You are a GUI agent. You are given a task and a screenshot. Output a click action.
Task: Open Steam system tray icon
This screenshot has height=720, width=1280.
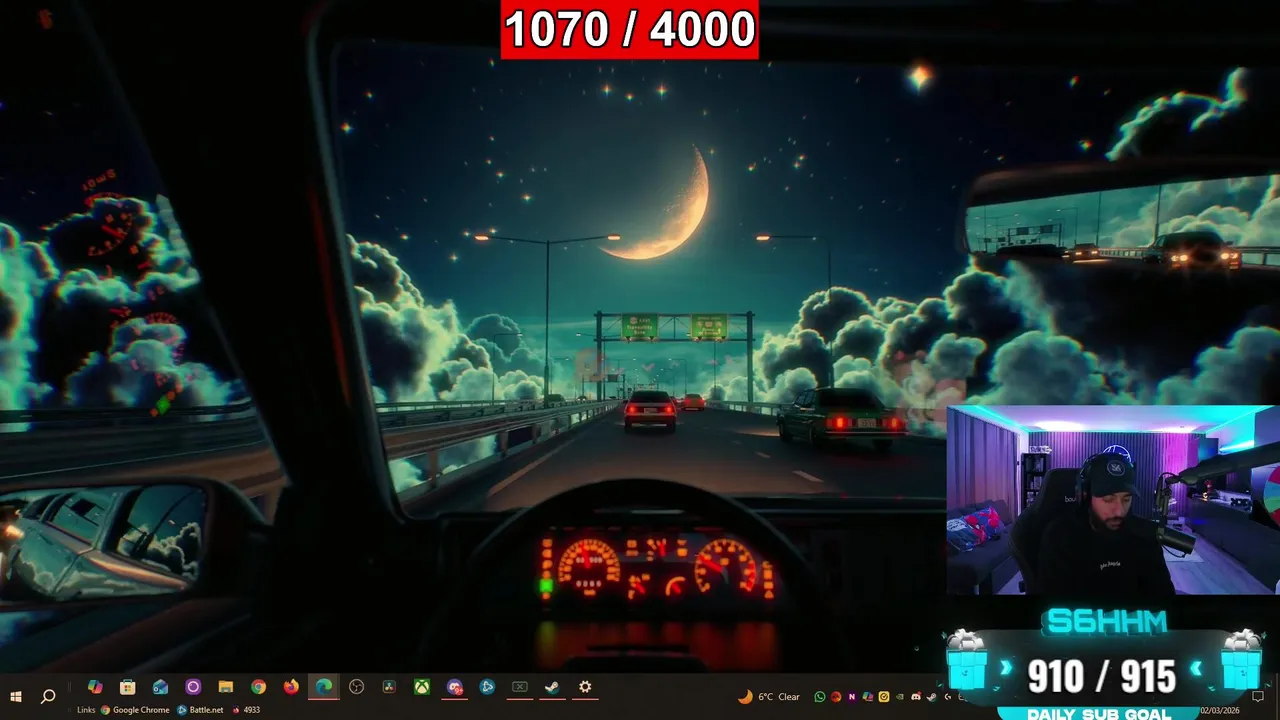[931, 697]
